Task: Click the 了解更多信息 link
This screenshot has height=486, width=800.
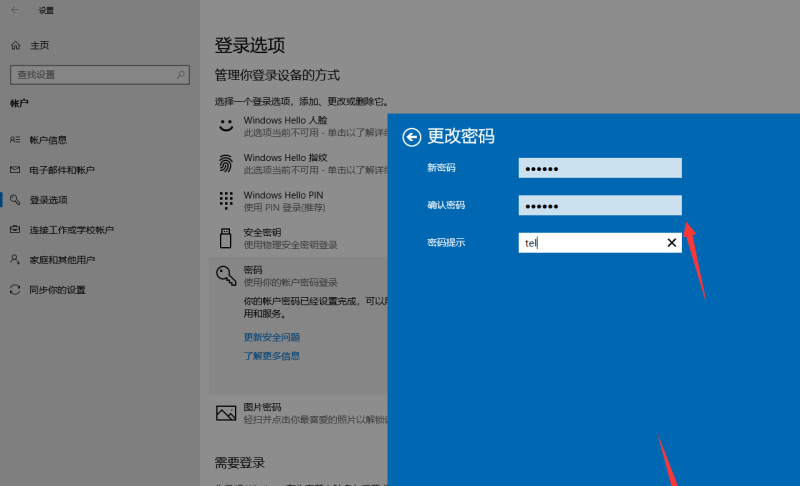Action: (x=271, y=356)
